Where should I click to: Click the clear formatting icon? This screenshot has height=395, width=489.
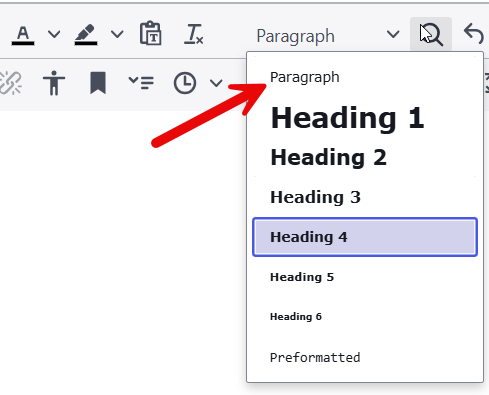coord(194,34)
